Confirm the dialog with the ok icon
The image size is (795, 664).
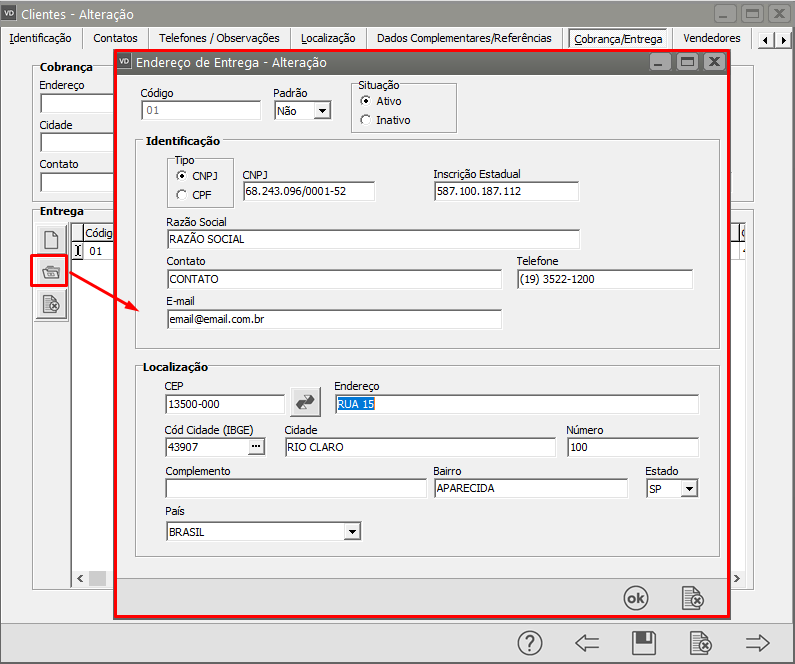[635, 597]
